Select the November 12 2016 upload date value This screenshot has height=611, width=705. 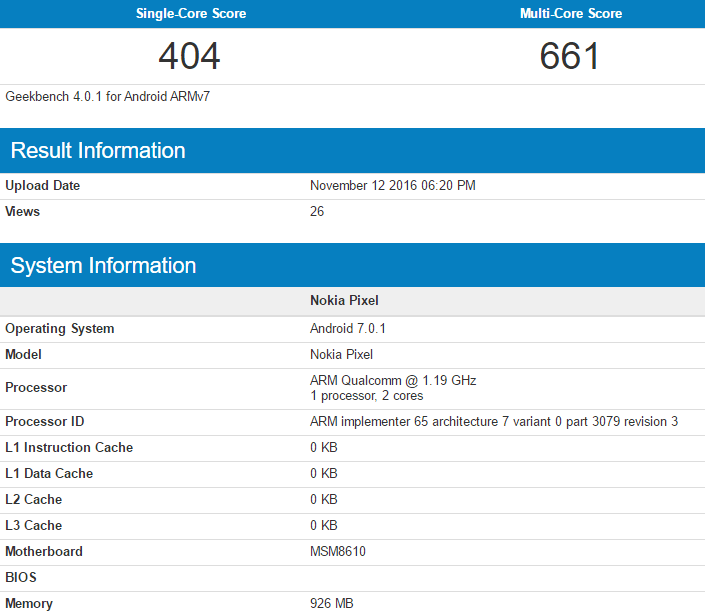coord(393,186)
